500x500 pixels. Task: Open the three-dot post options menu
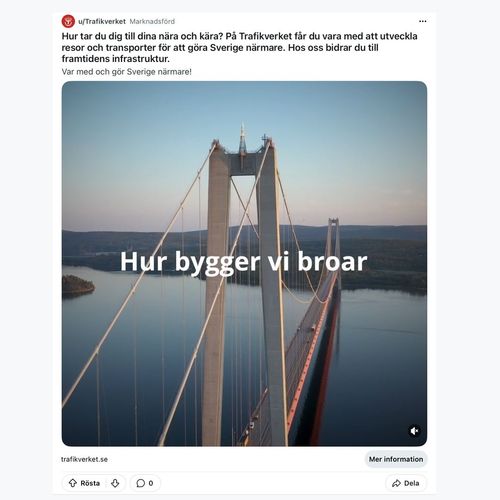[x=422, y=21]
